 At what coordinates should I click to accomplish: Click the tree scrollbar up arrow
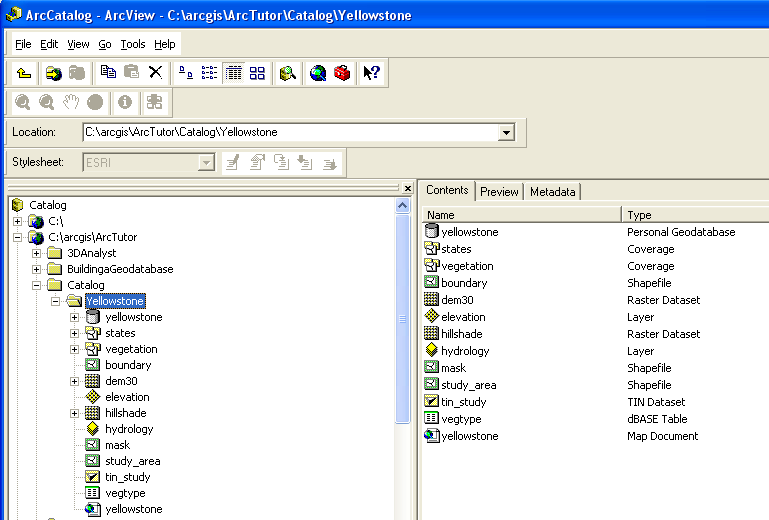pyautogui.click(x=403, y=206)
